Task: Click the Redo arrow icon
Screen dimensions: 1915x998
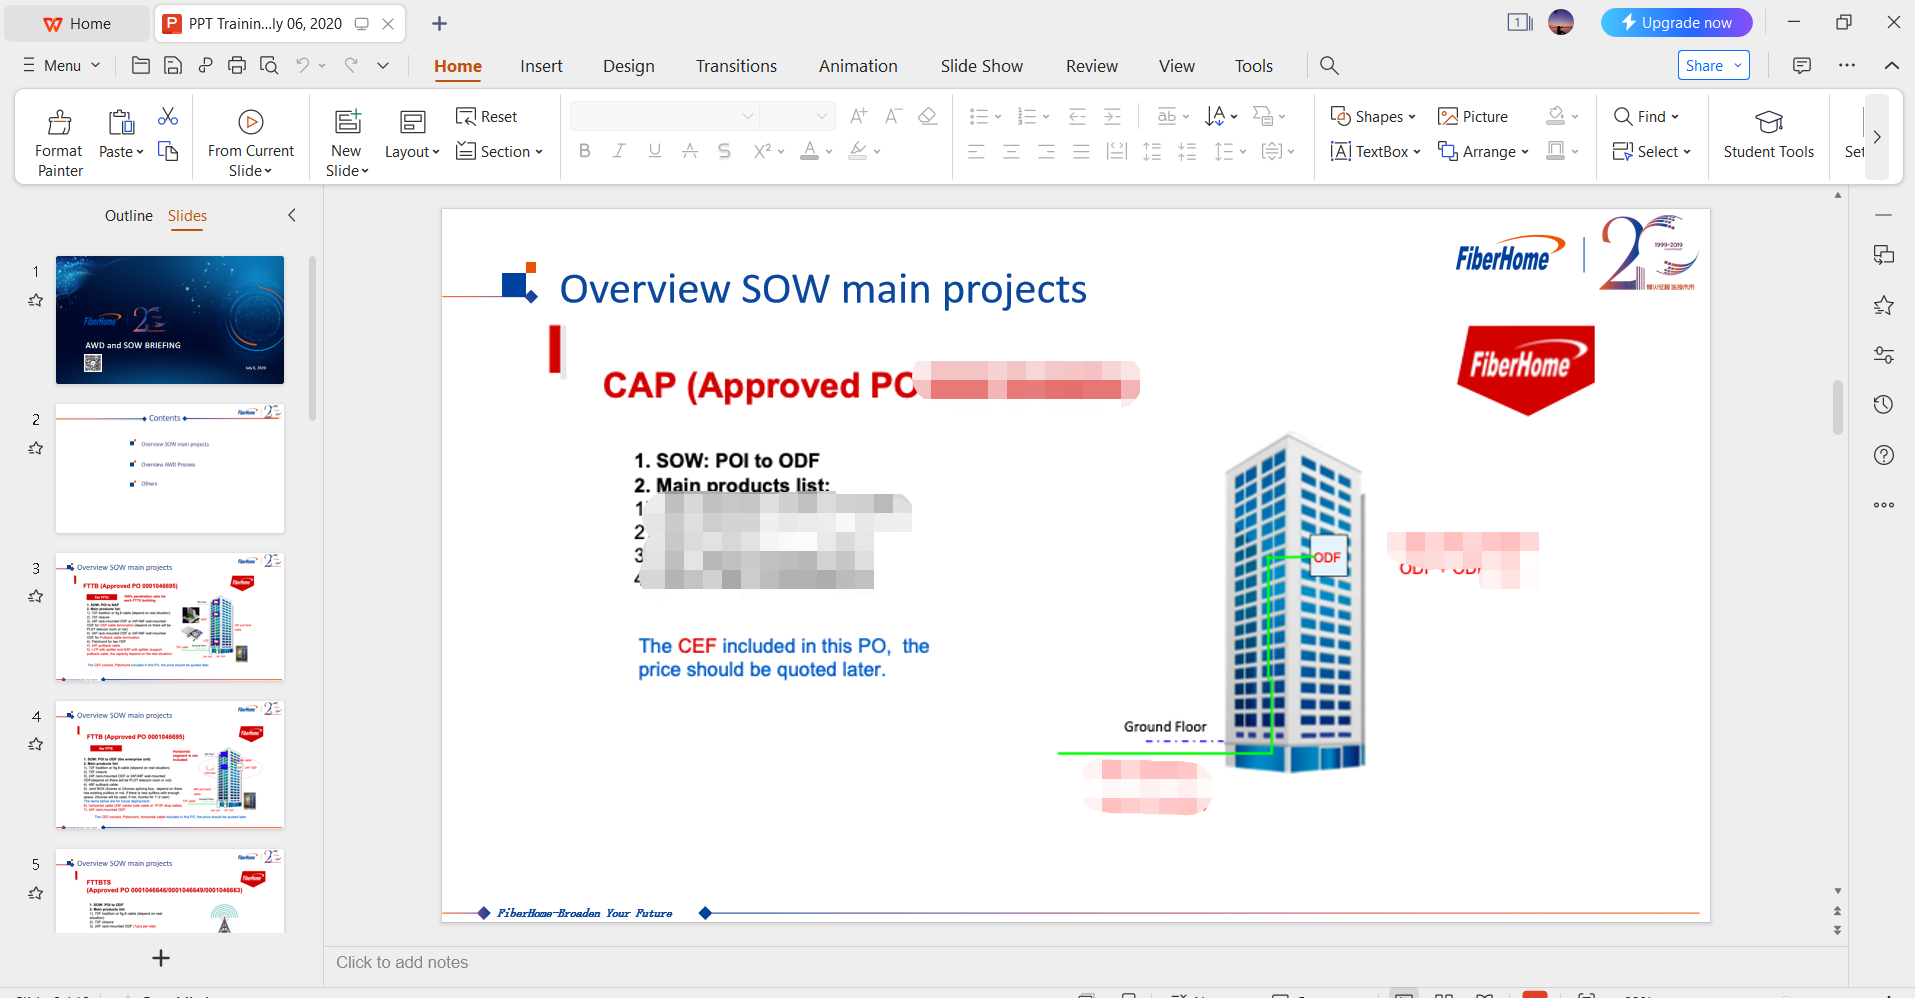Action: click(351, 65)
